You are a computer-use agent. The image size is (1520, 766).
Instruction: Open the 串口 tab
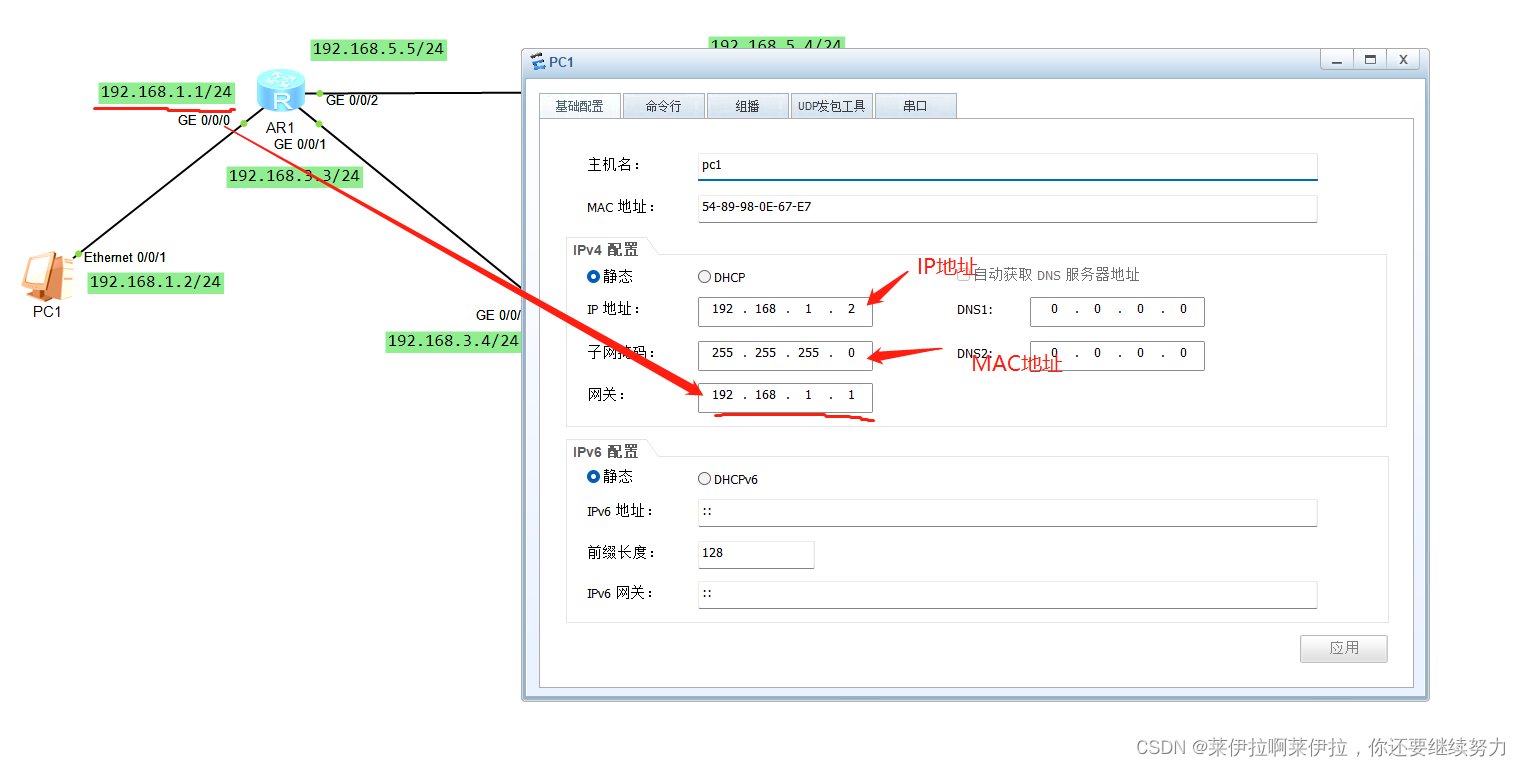pos(915,106)
